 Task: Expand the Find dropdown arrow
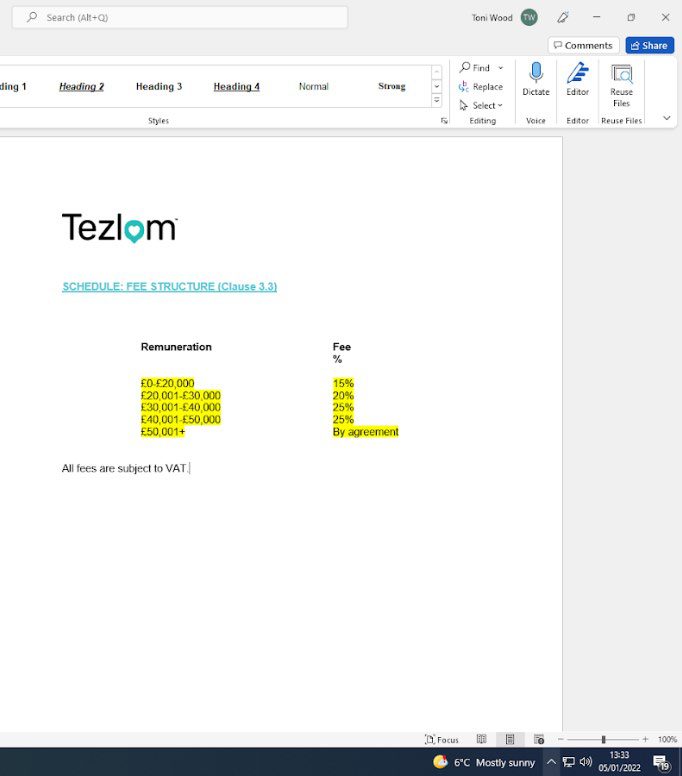tap(501, 68)
